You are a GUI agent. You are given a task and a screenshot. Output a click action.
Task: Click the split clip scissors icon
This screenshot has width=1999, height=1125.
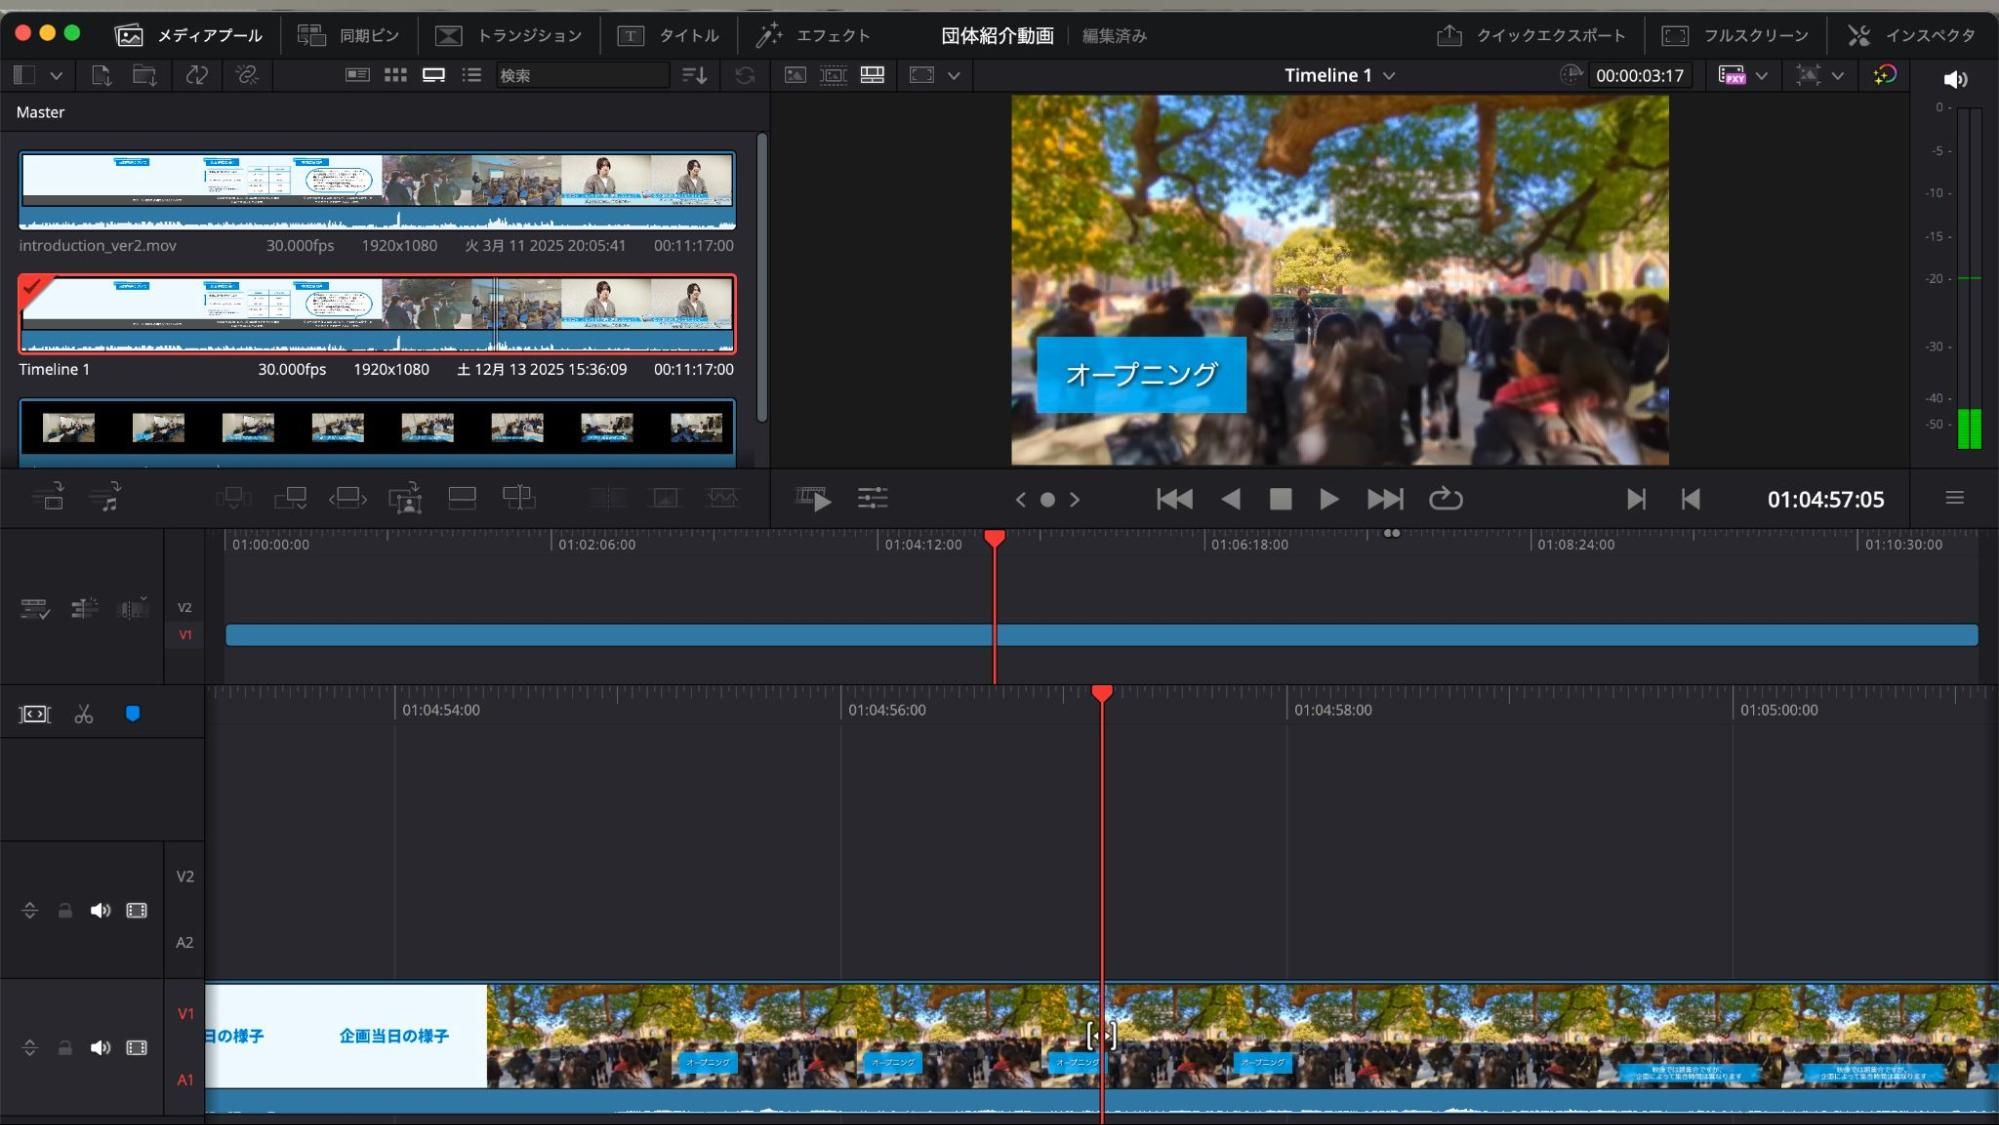(x=83, y=714)
